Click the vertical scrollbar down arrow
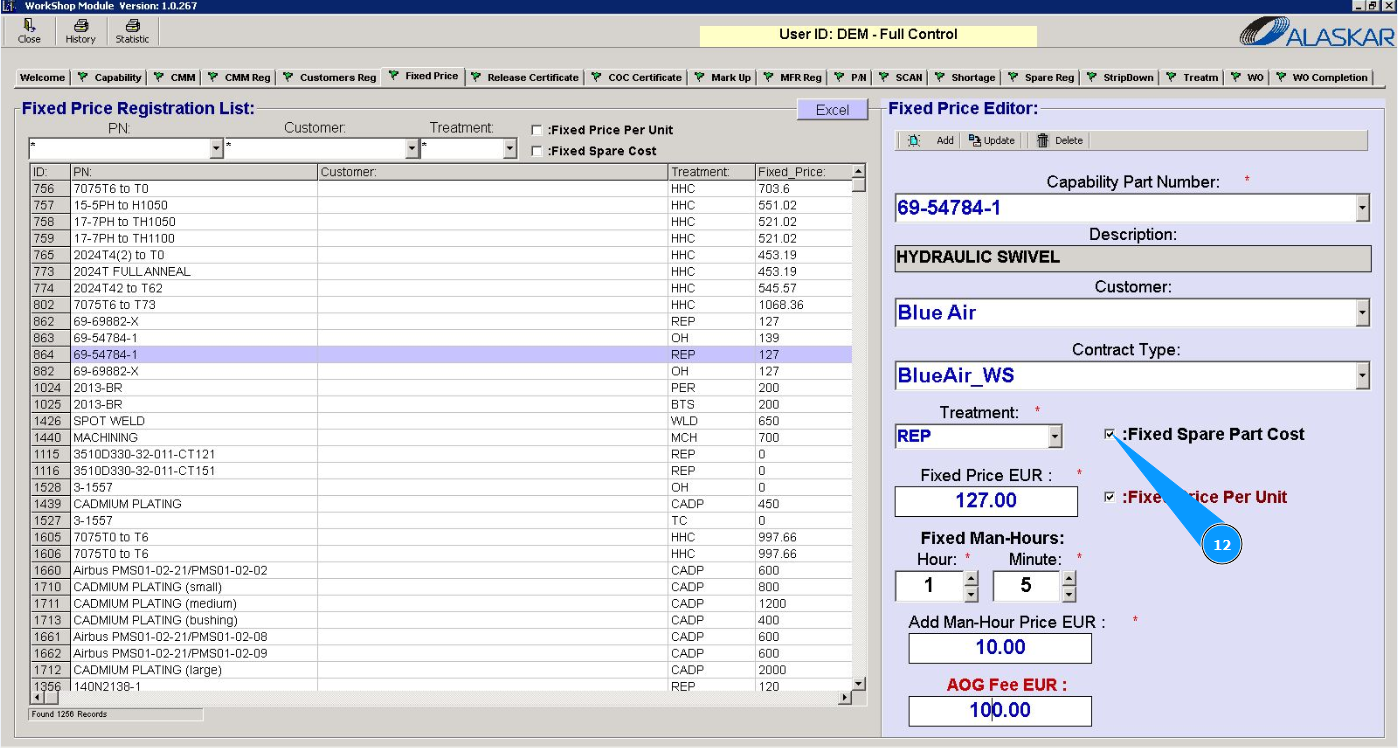Image resolution: width=1398 pixels, height=749 pixels. click(x=858, y=682)
